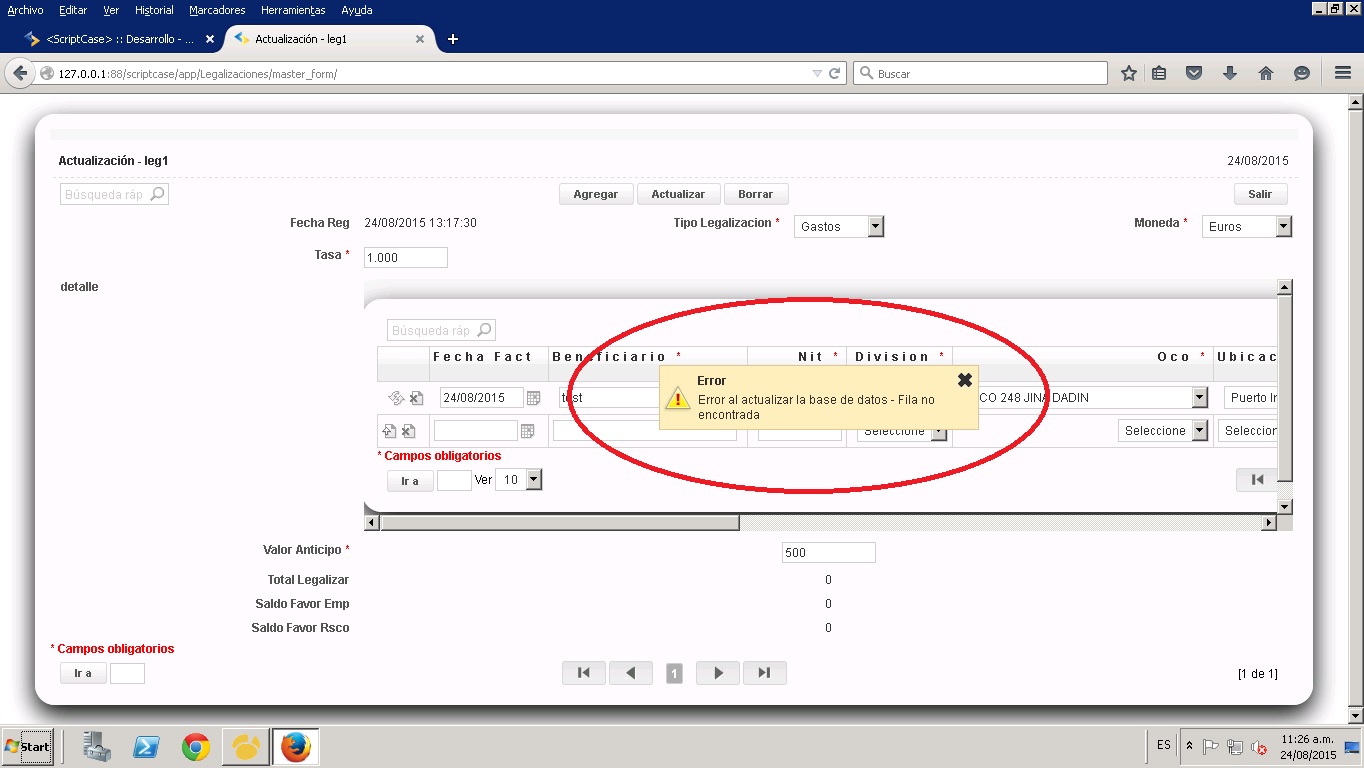Open the Moneda dropdown showing Euros
Image resolution: width=1364 pixels, height=768 pixels.
1247,227
